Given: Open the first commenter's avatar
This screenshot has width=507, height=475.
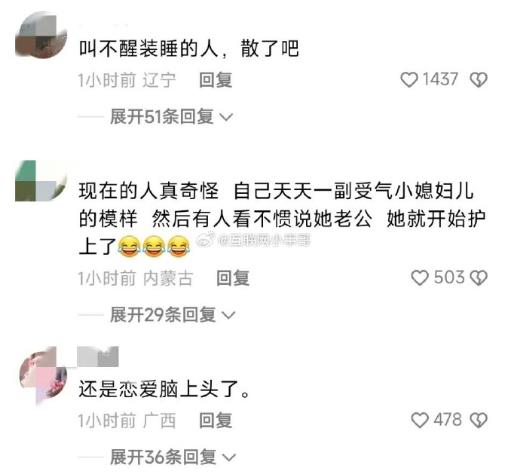Looking at the screenshot, I should click(x=41, y=35).
